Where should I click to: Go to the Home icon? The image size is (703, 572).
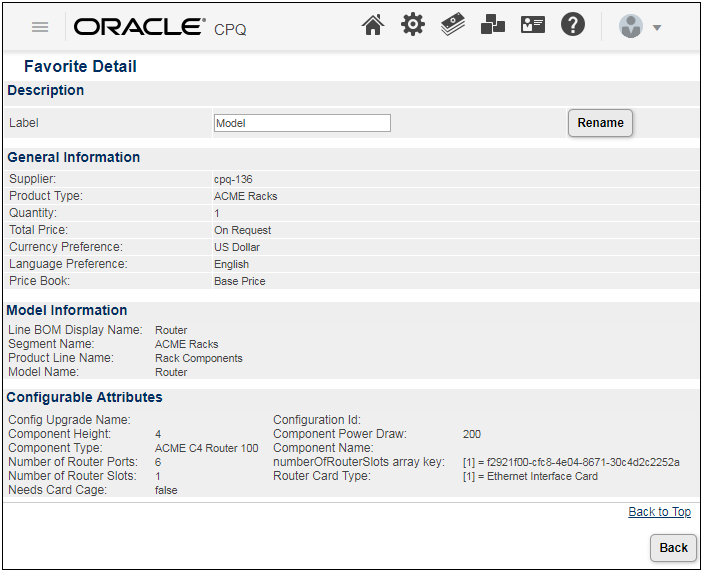point(373,25)
